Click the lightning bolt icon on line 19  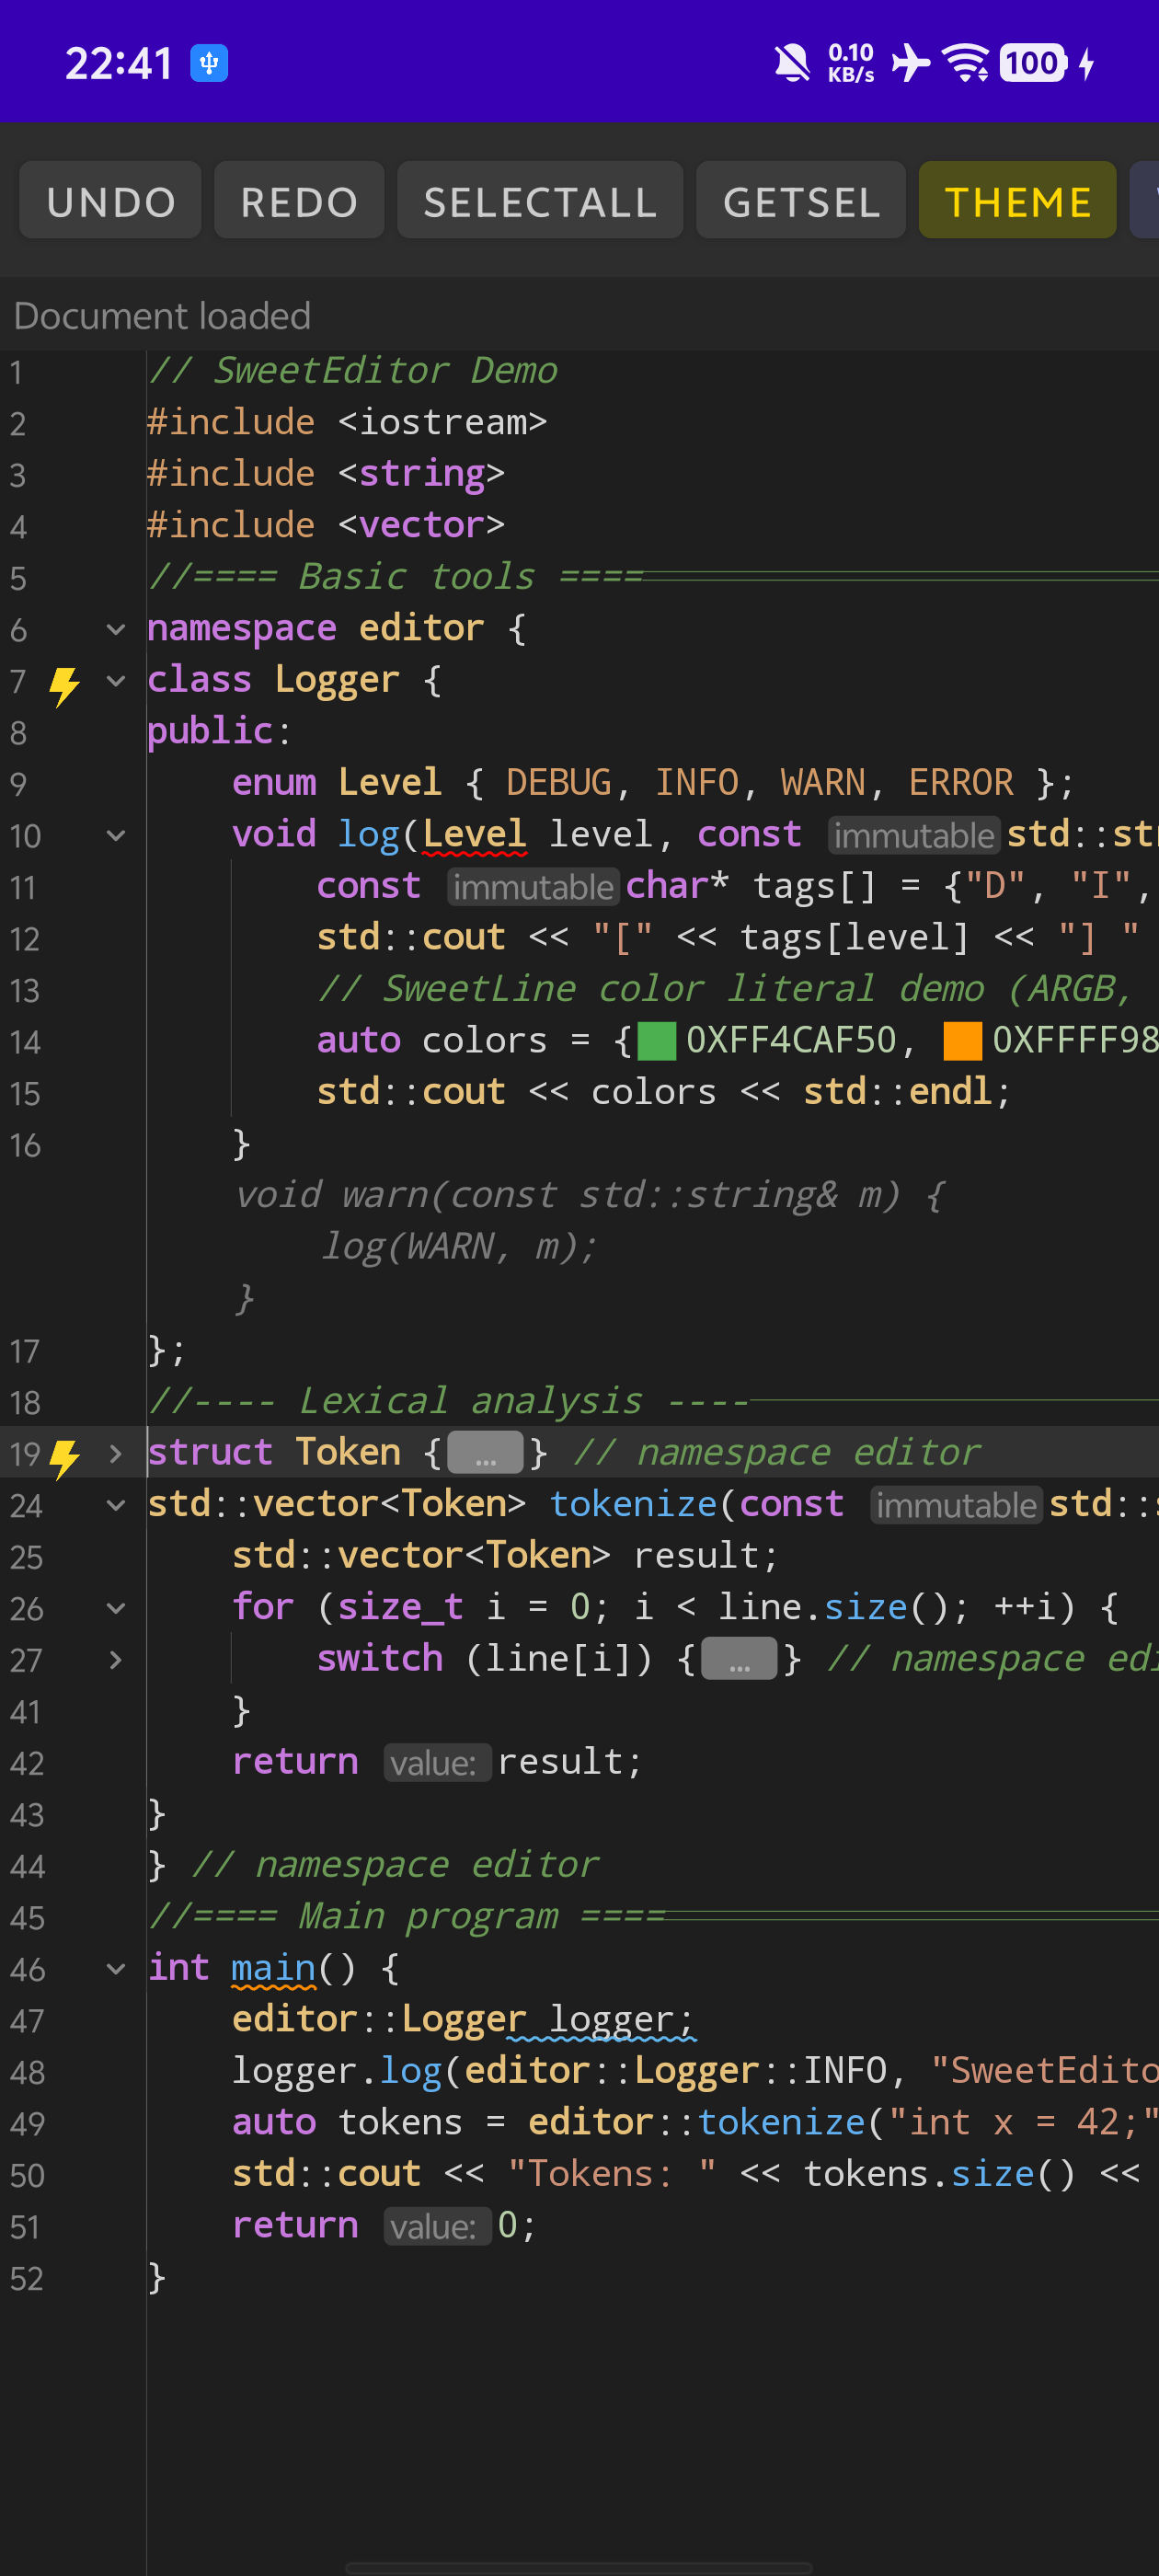click(64, 1457)
